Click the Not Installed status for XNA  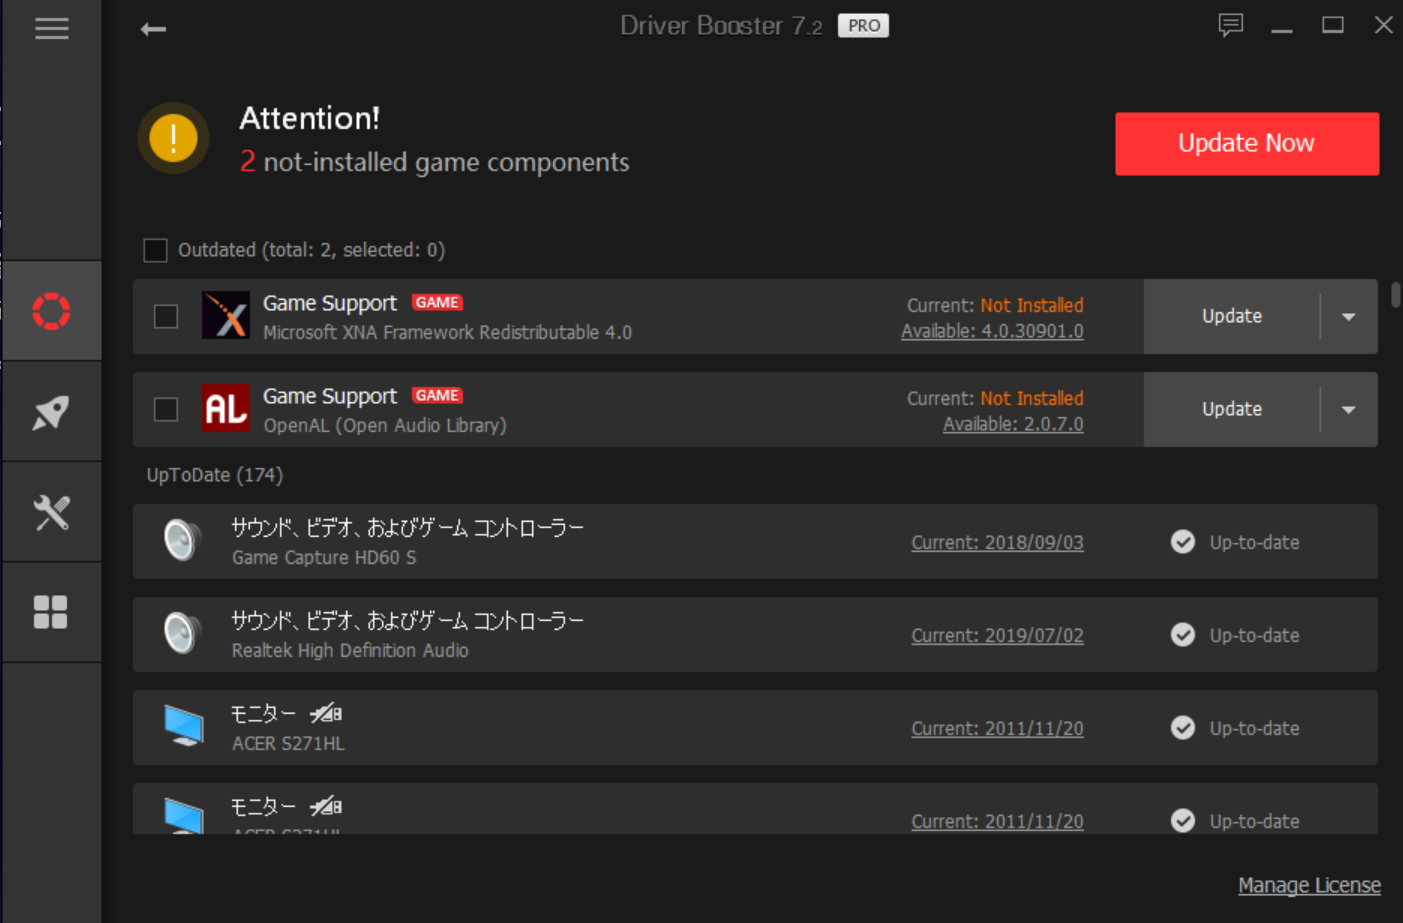(1032, 305)
